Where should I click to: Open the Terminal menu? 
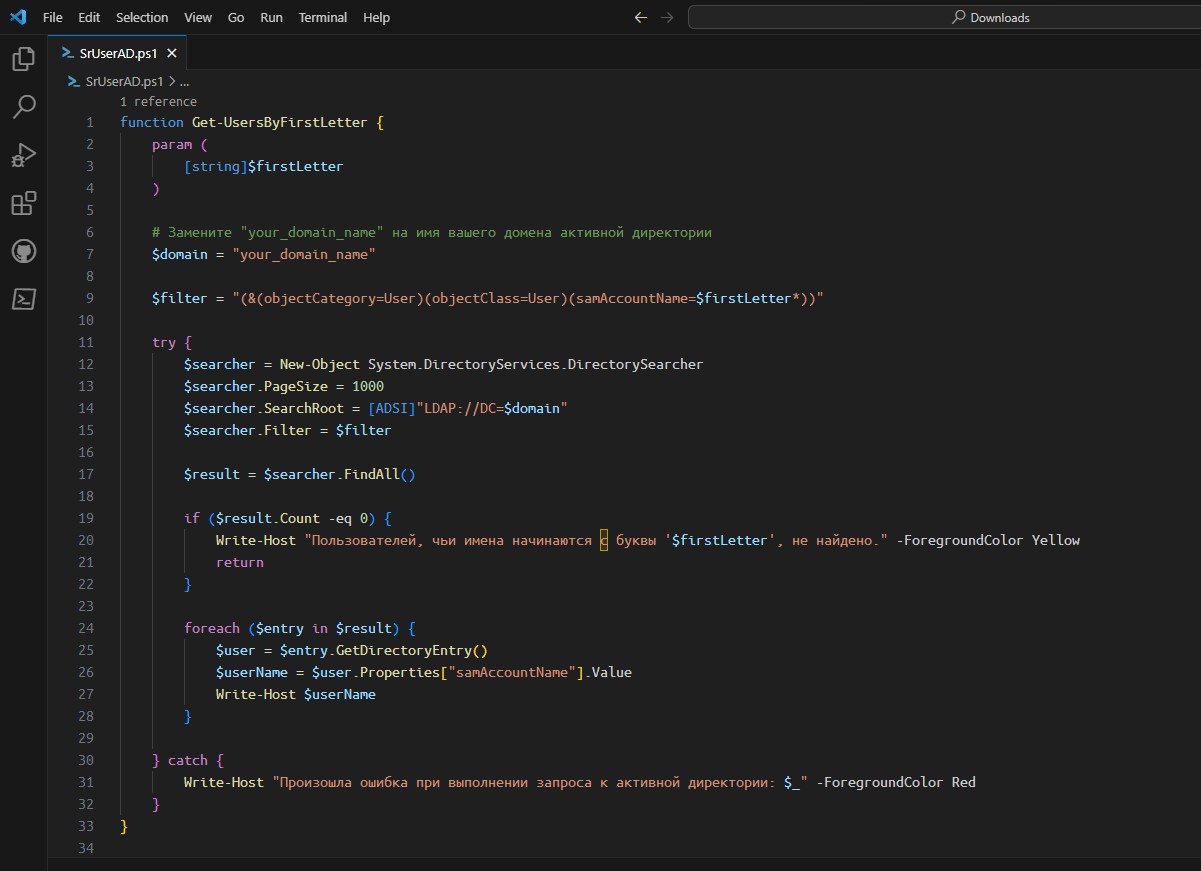322,17
